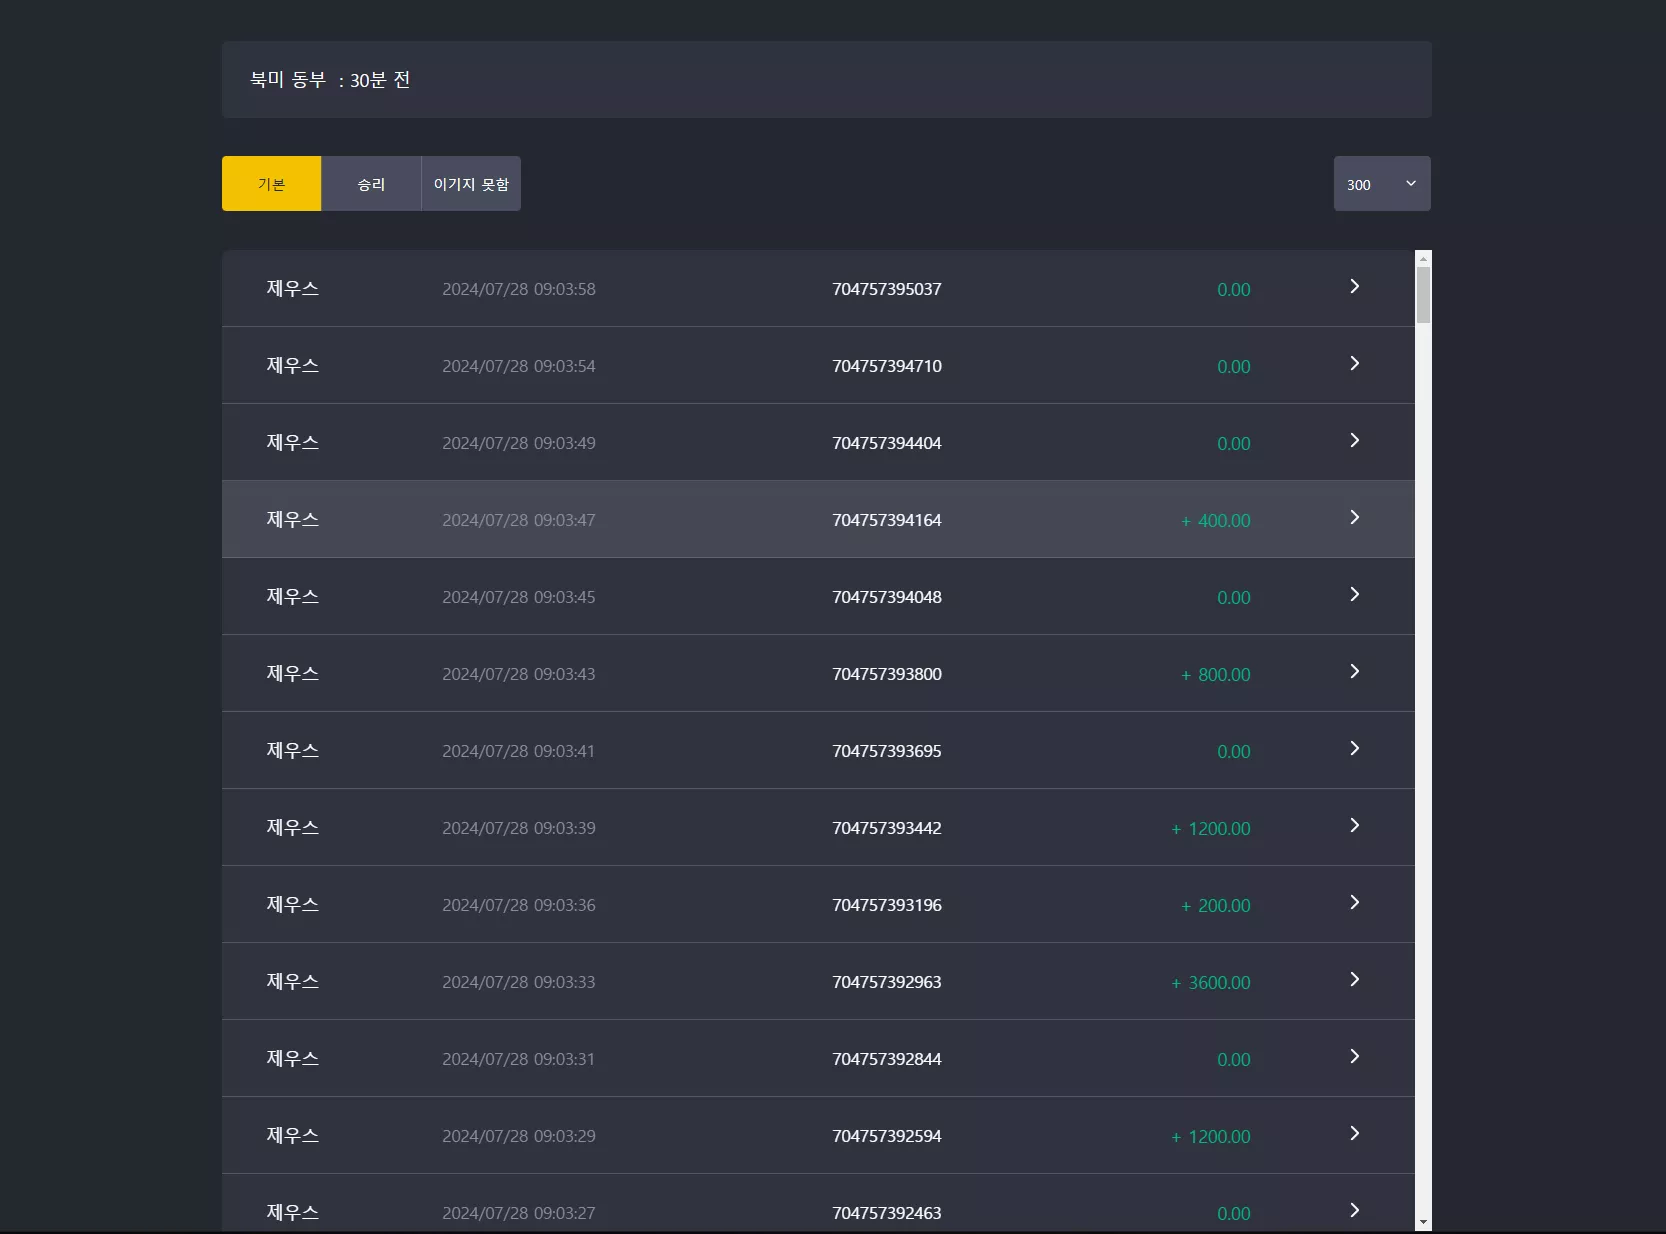This screenshot has width=1666, height=1234.
Task: Switch to the 이기지 못함 tab
Action: (471, 184)
